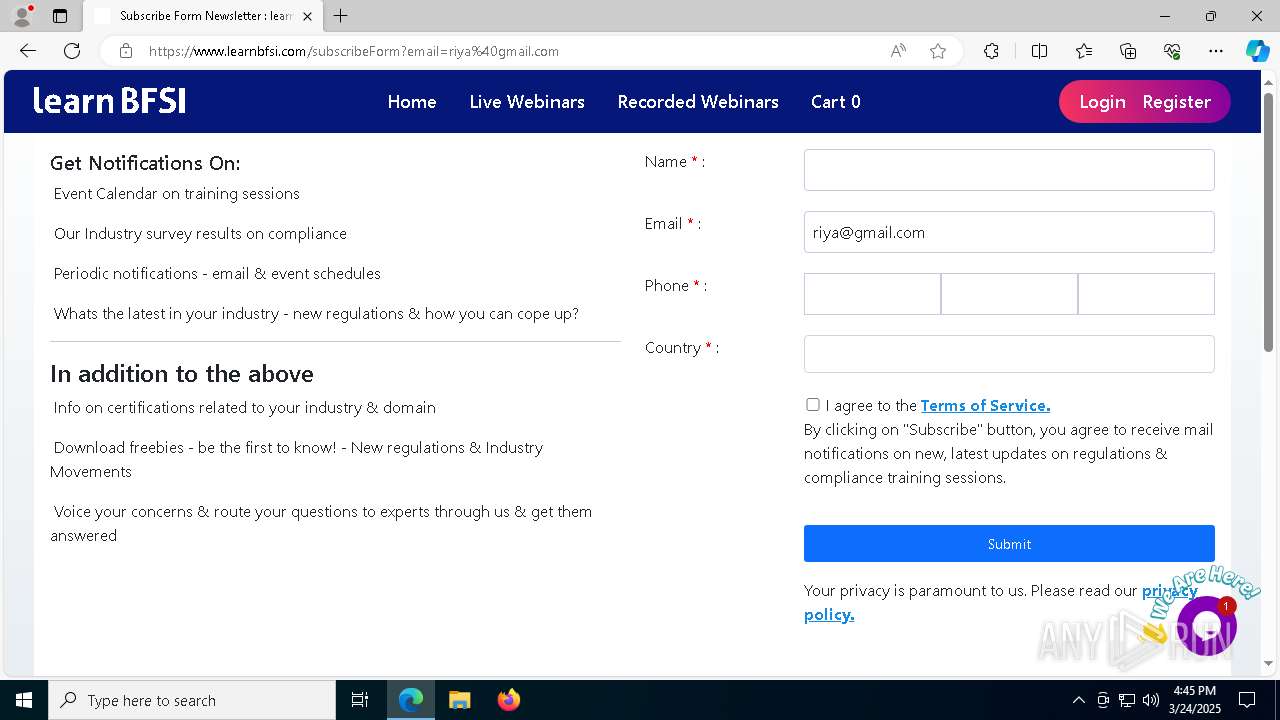Open the Terms of Service link
The image size is (1280, 720).
[x=985, y=405]
